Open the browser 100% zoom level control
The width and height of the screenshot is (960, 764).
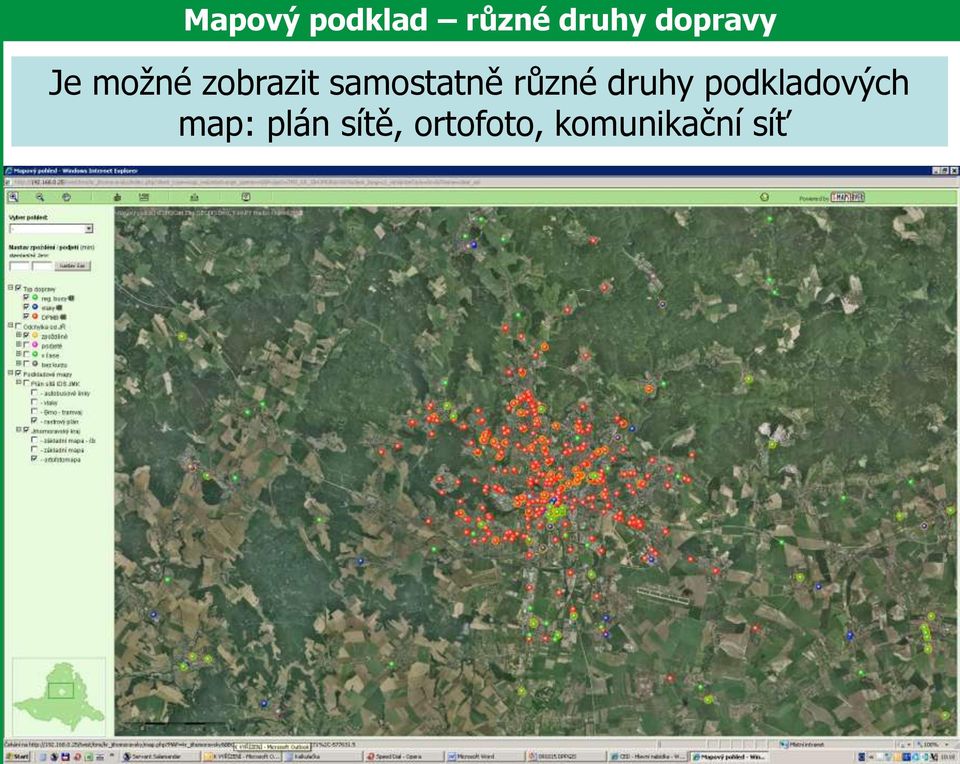(931, 744)
